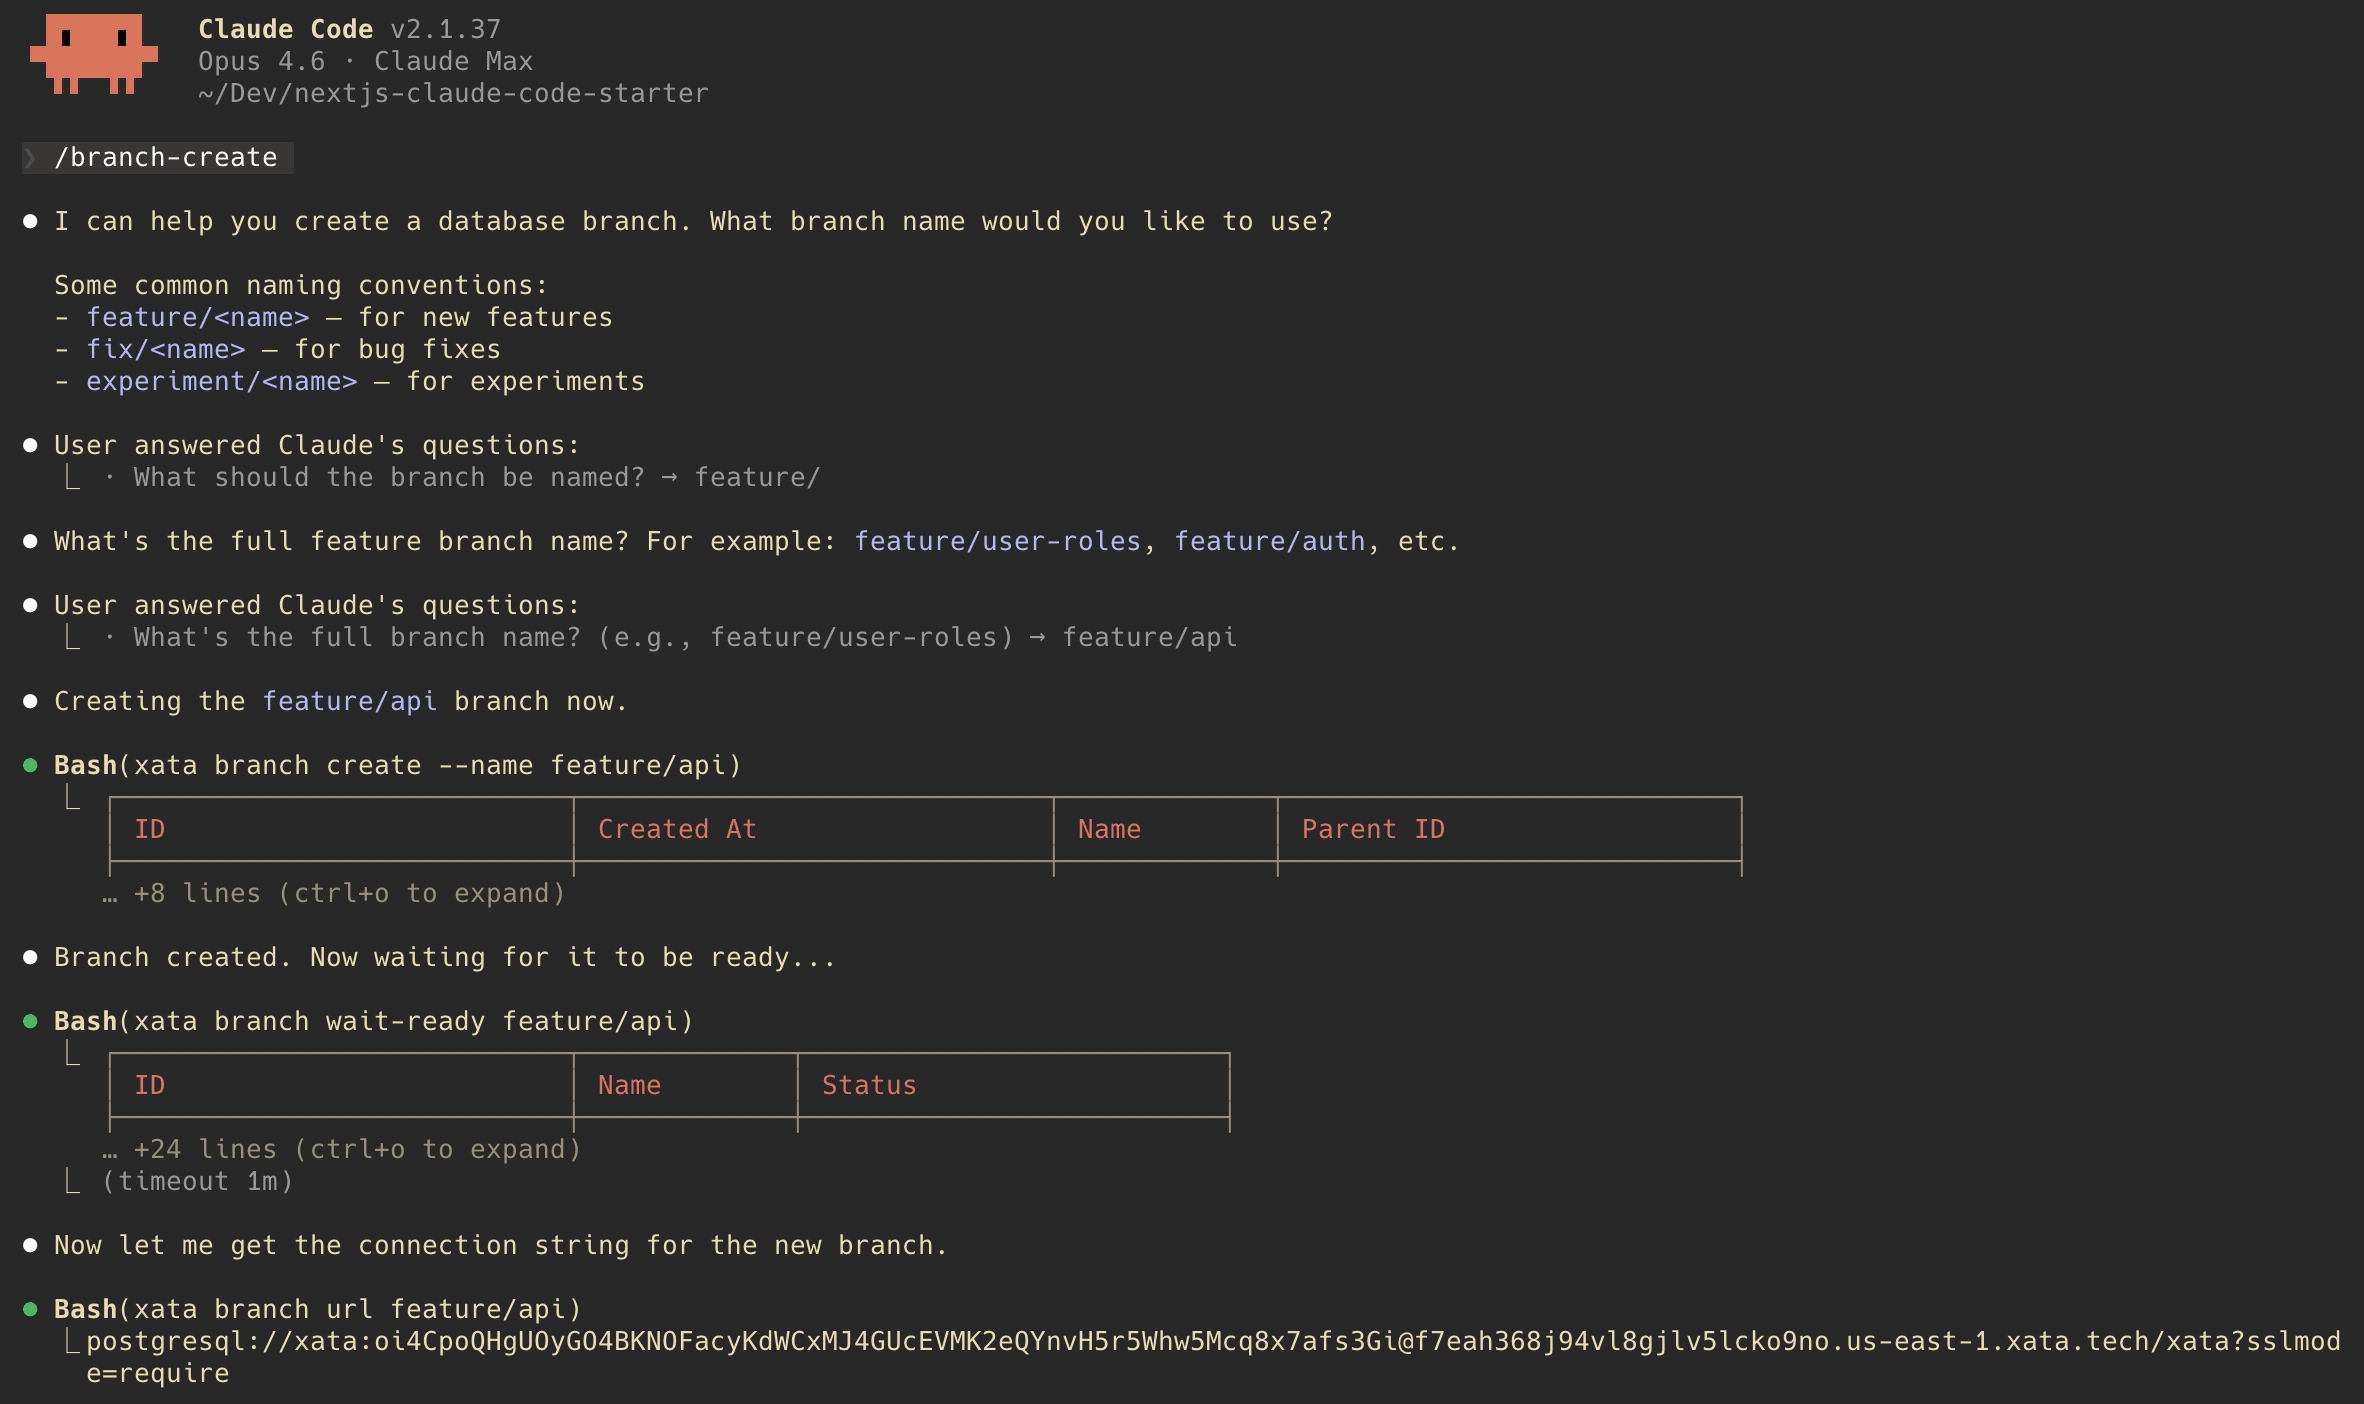Click the 'Status' column header in second table
Viewport: 2364px width, 1404px height.
tap(869, 1086)
